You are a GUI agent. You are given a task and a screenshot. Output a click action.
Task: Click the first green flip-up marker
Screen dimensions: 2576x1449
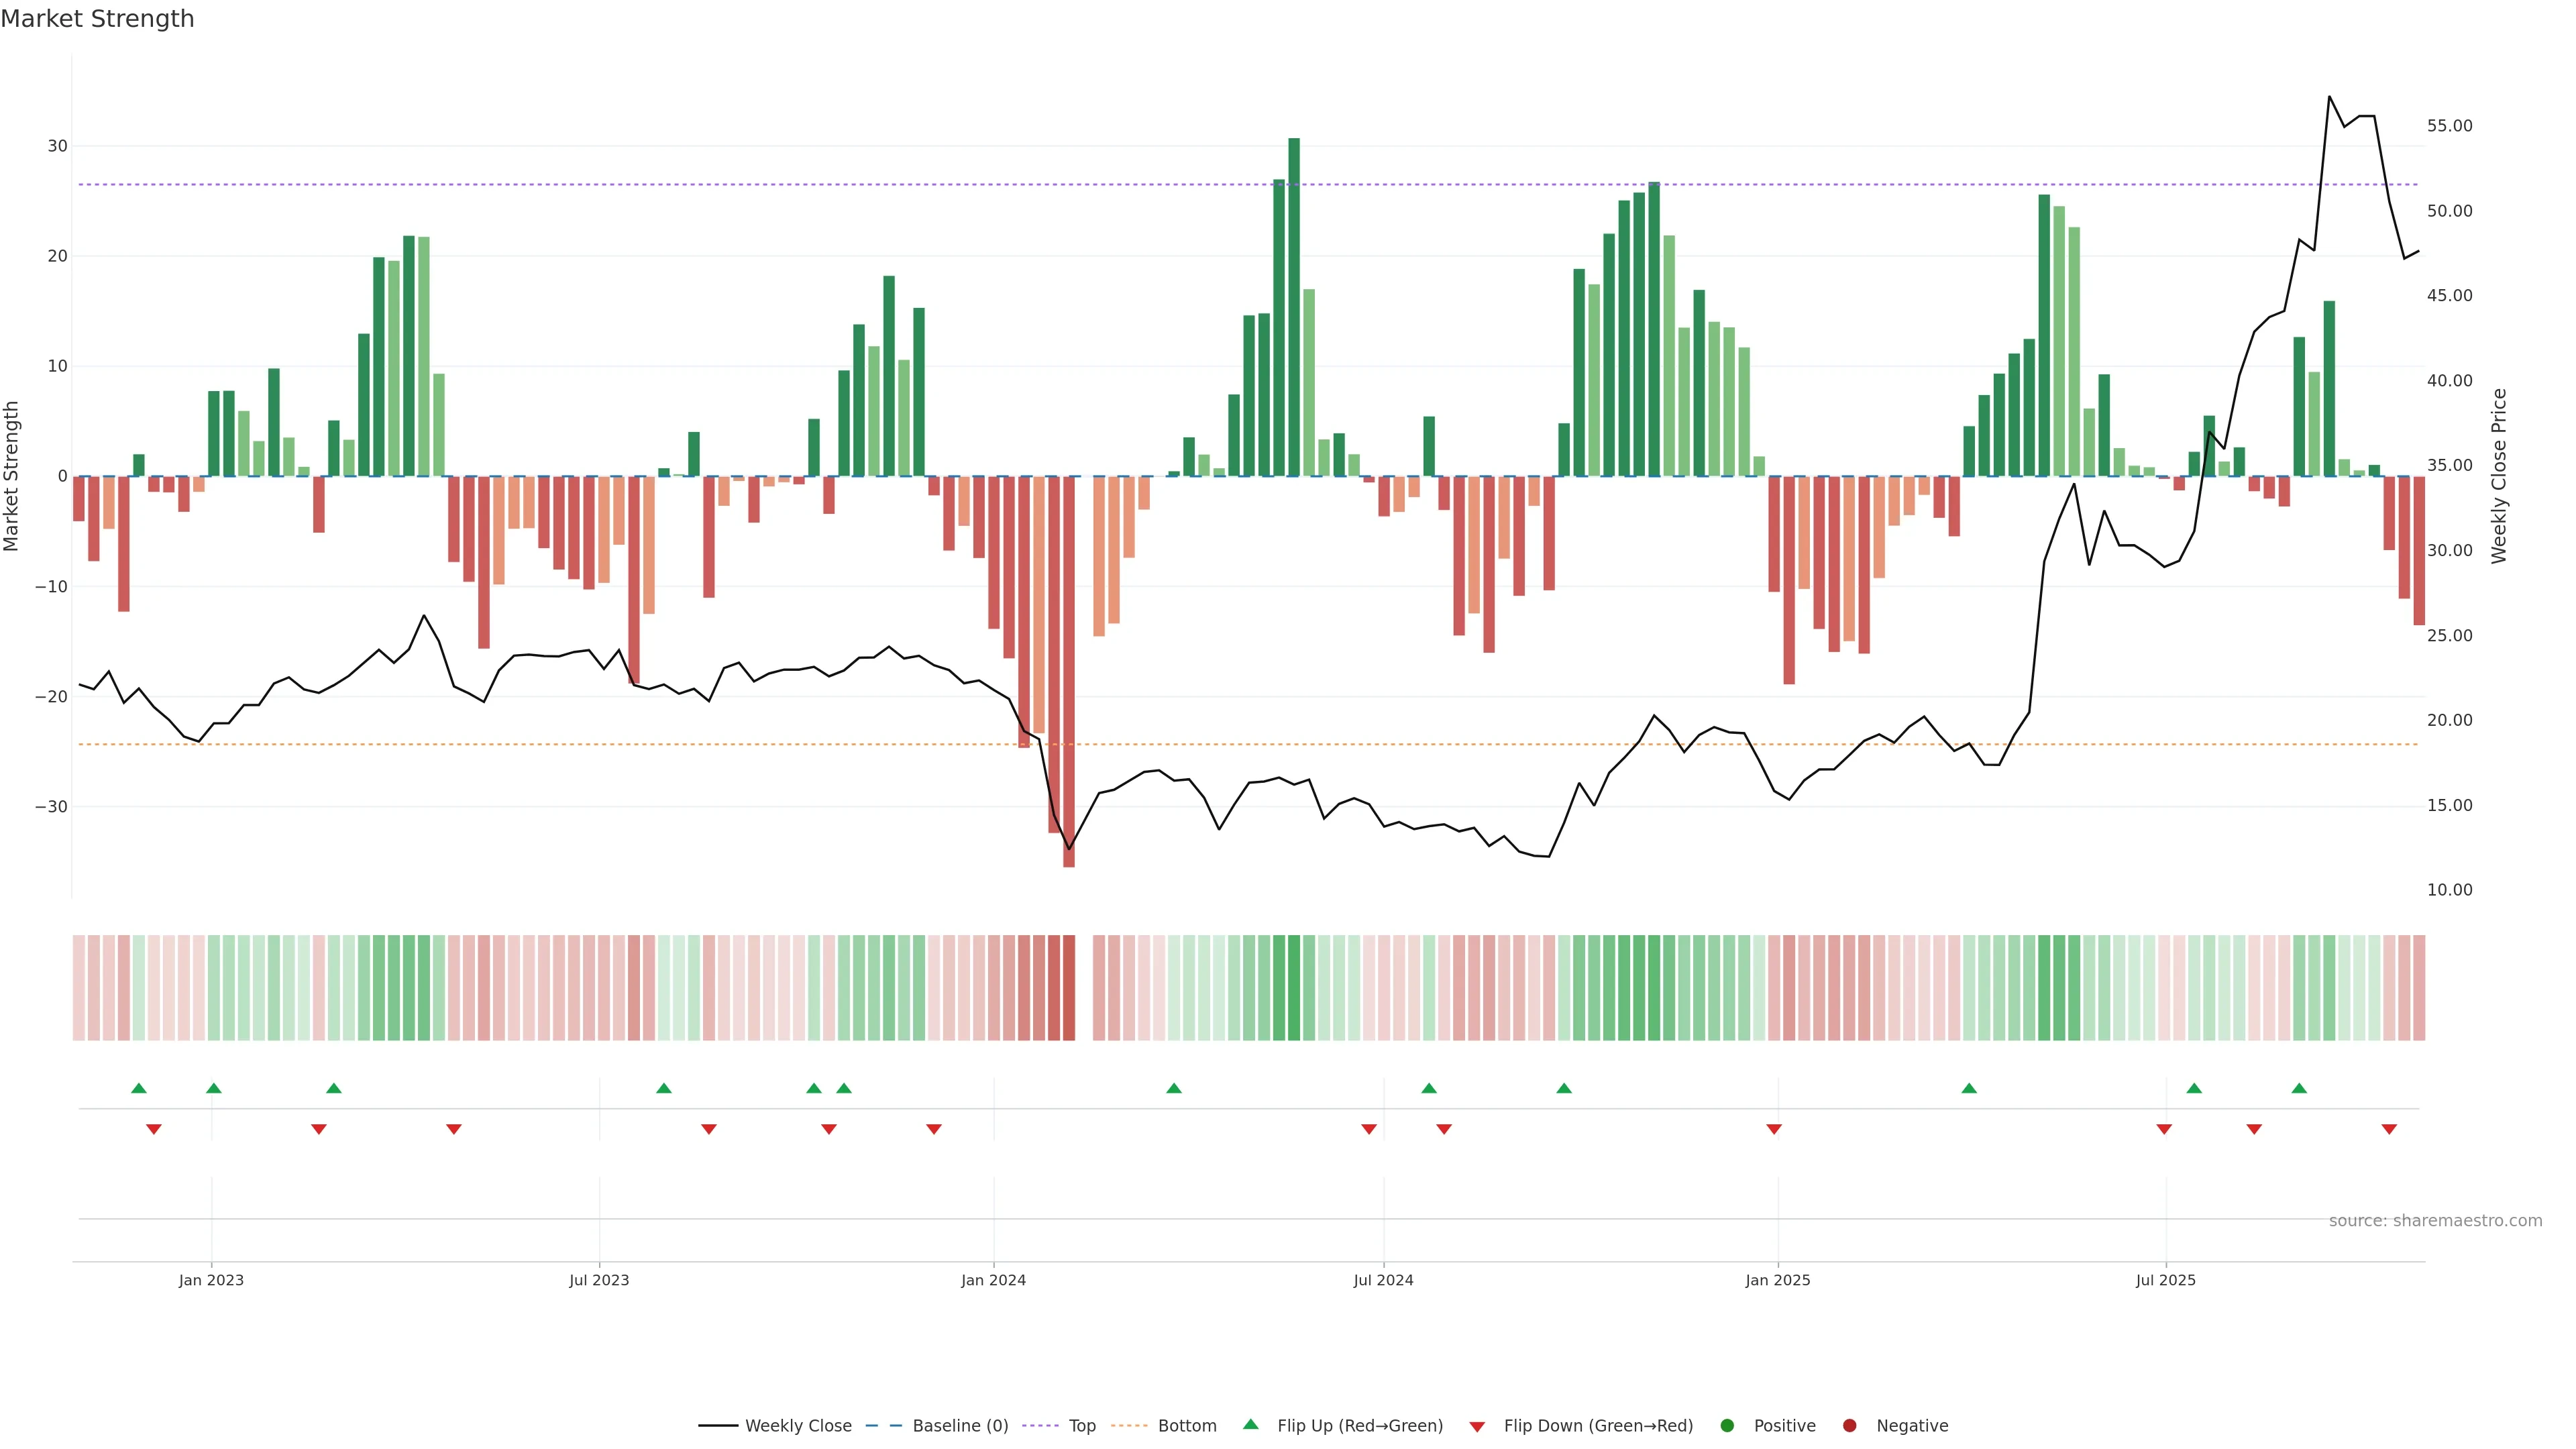(139, 1088)
